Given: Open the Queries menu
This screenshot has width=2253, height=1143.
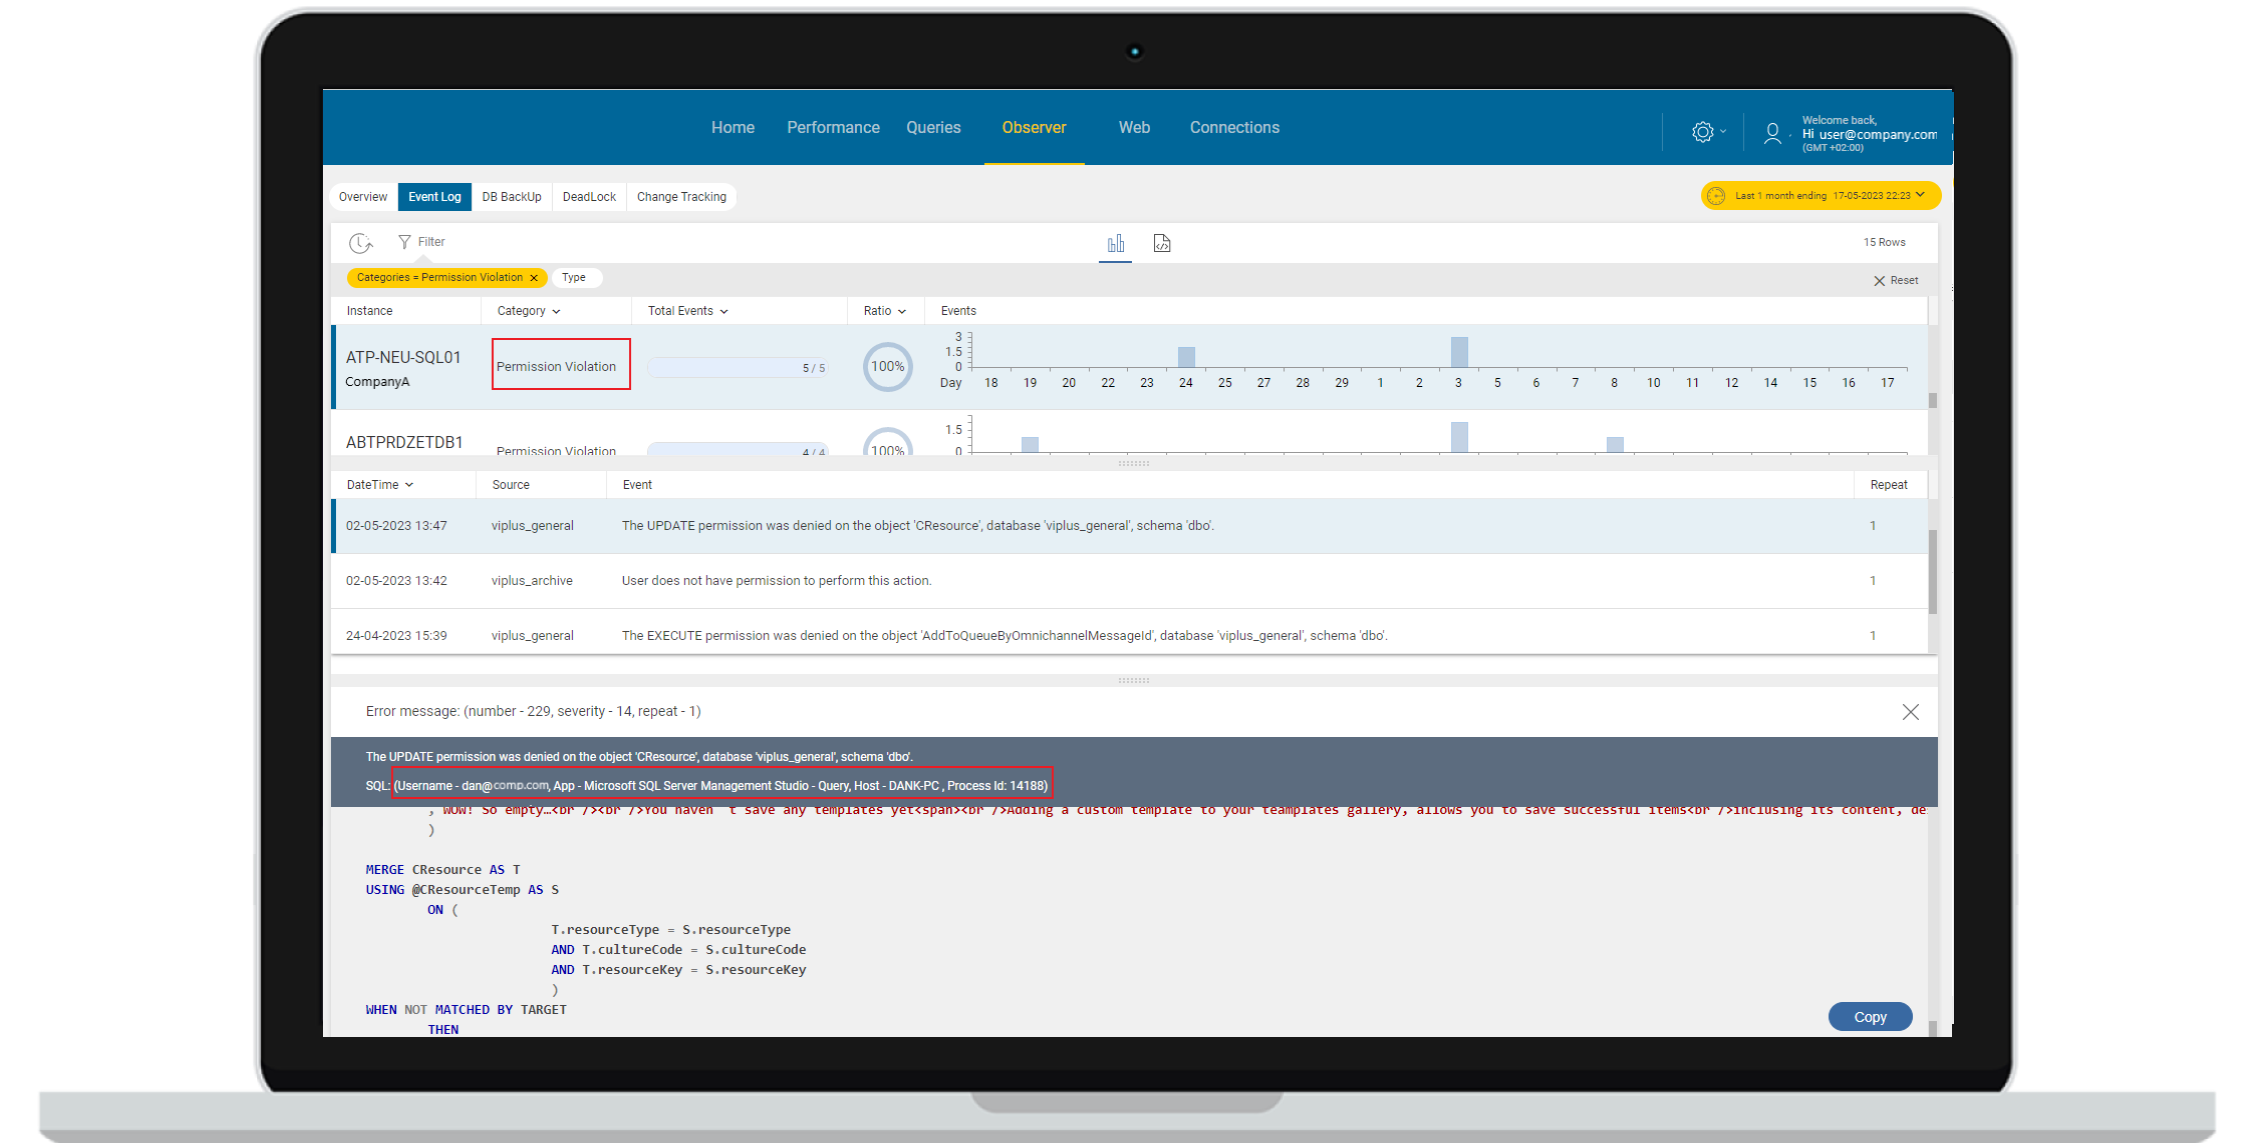Looking at the screenshot, I should (x=933, y=128).
